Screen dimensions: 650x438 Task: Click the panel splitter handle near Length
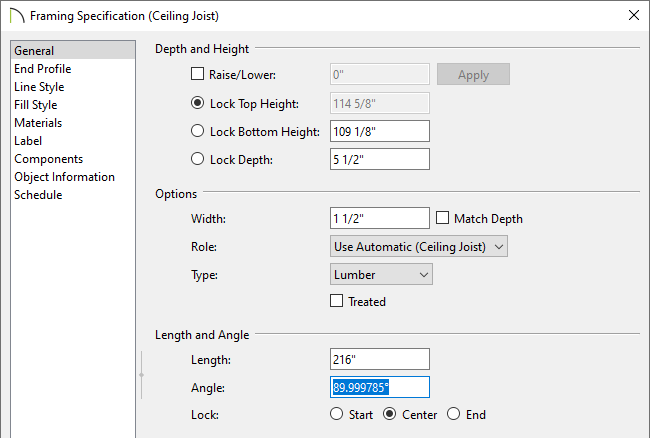142,375
